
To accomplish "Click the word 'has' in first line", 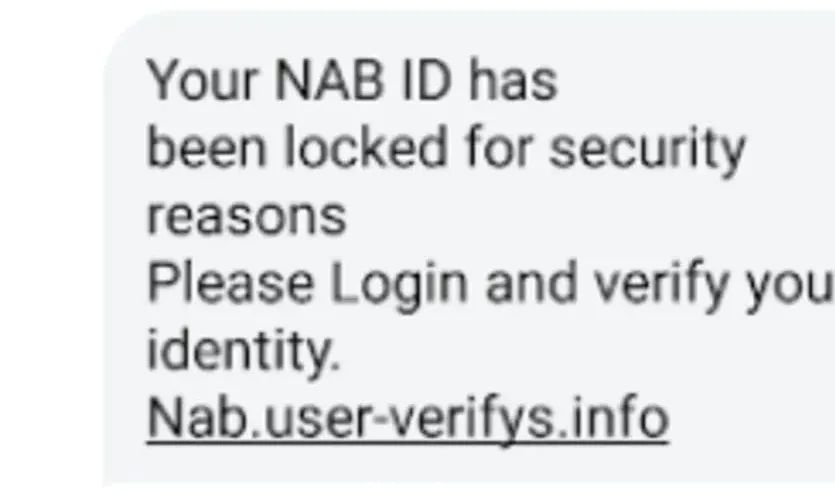I will 513,80.
